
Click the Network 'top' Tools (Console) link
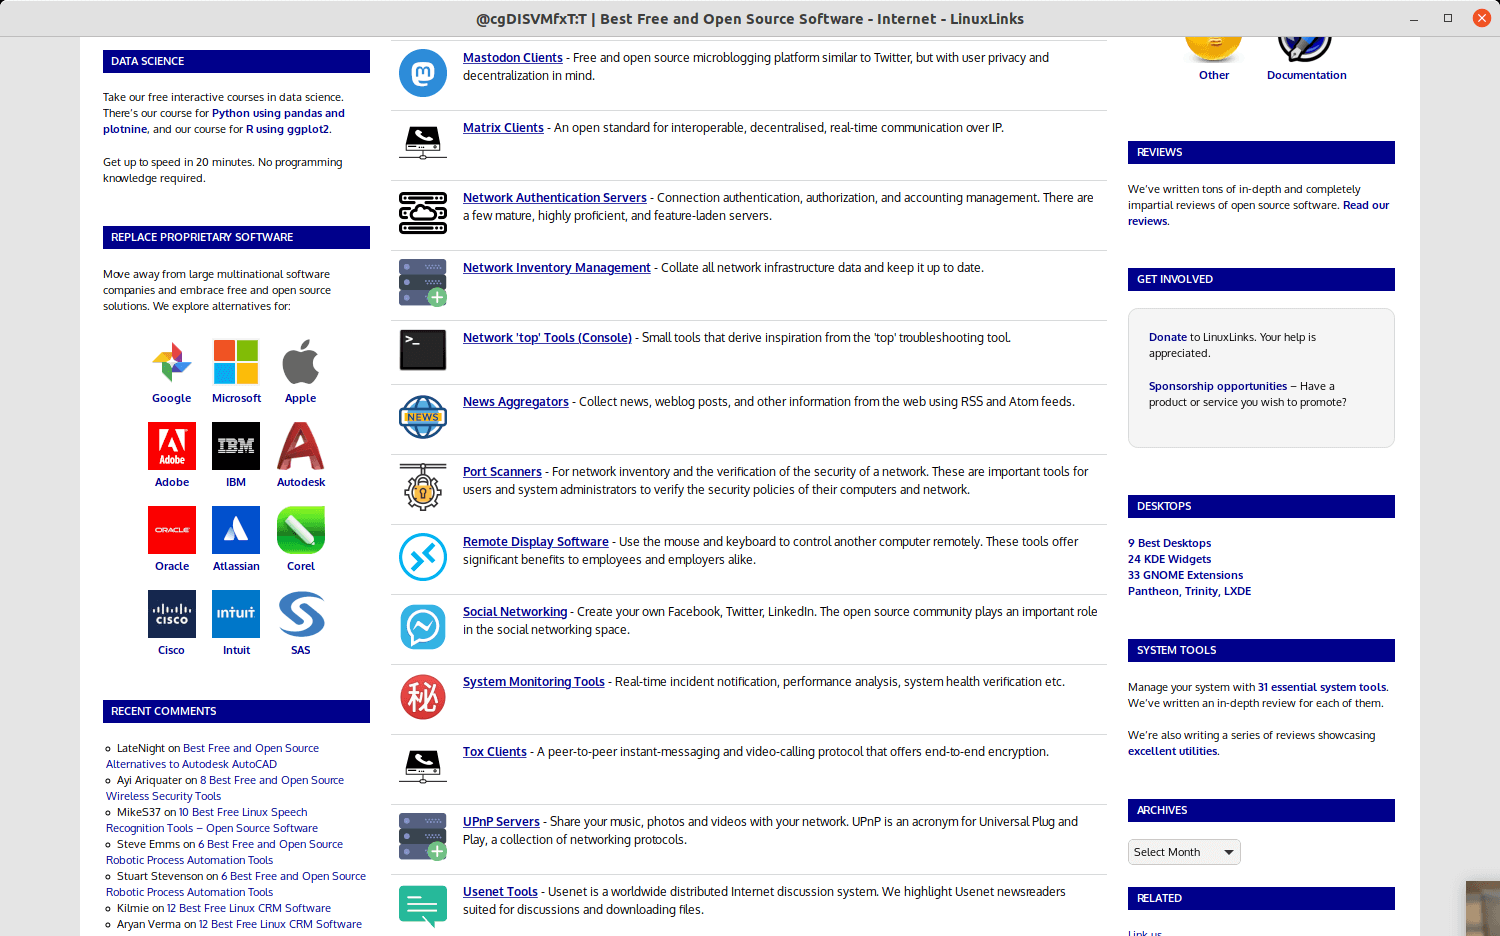pyautogui.click(x=547, y=338)
